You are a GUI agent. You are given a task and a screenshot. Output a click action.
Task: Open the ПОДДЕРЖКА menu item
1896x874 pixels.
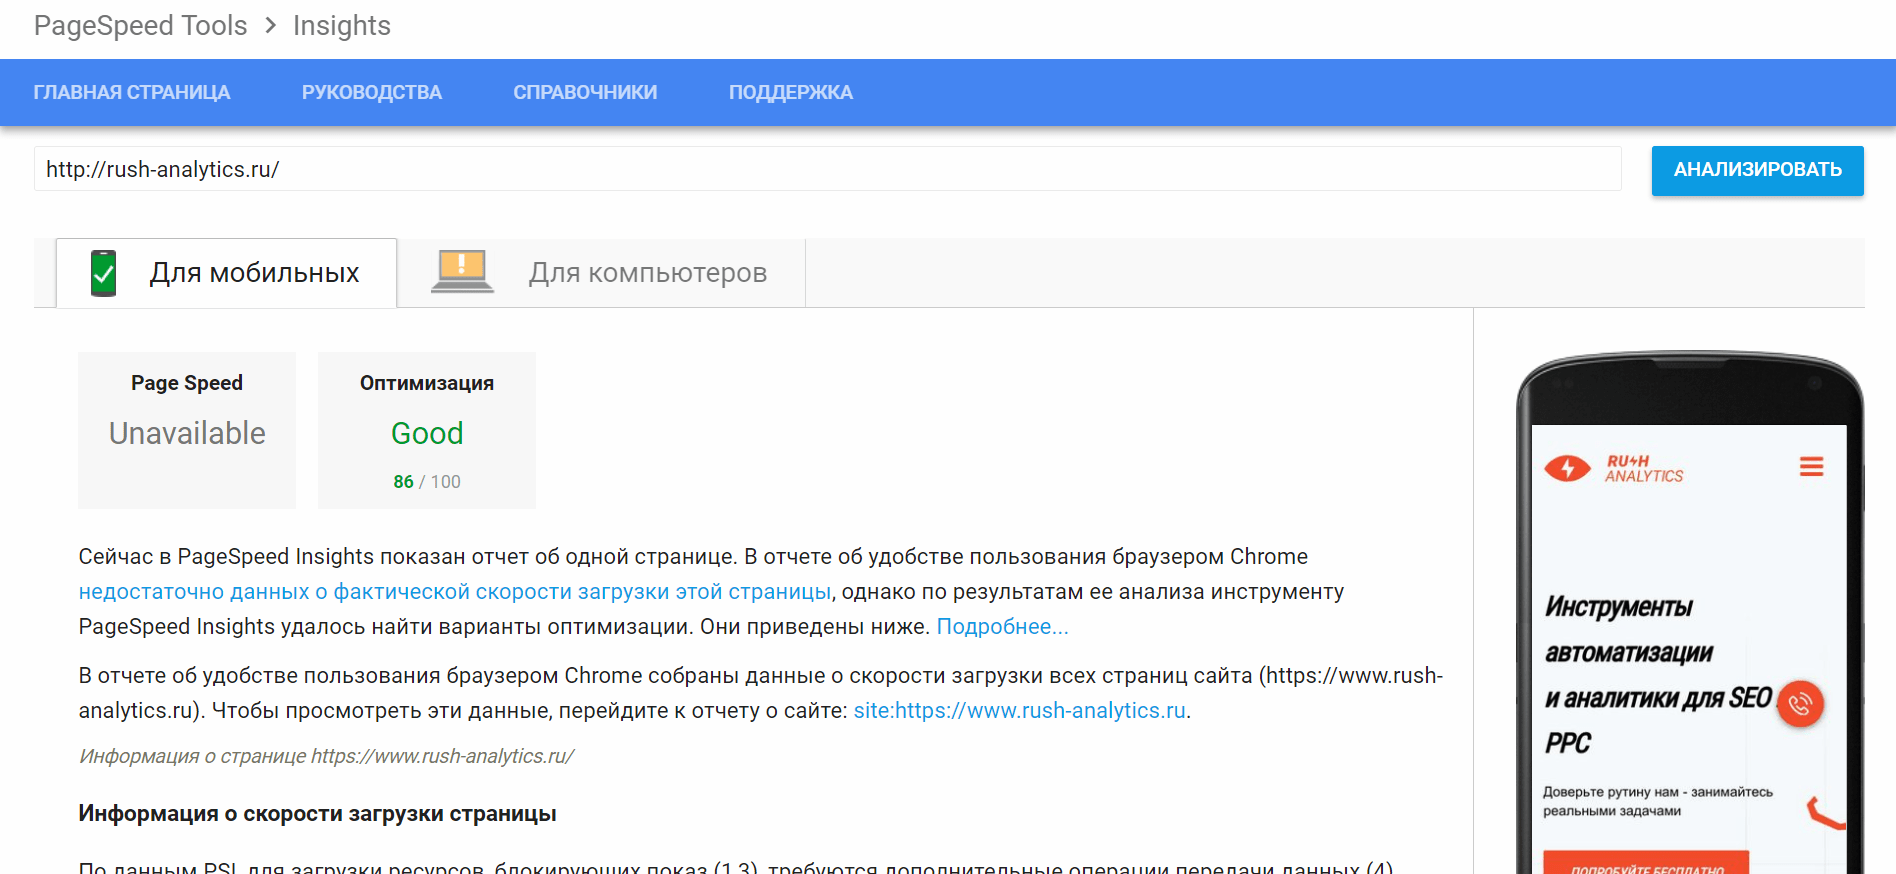coord(791,92)
